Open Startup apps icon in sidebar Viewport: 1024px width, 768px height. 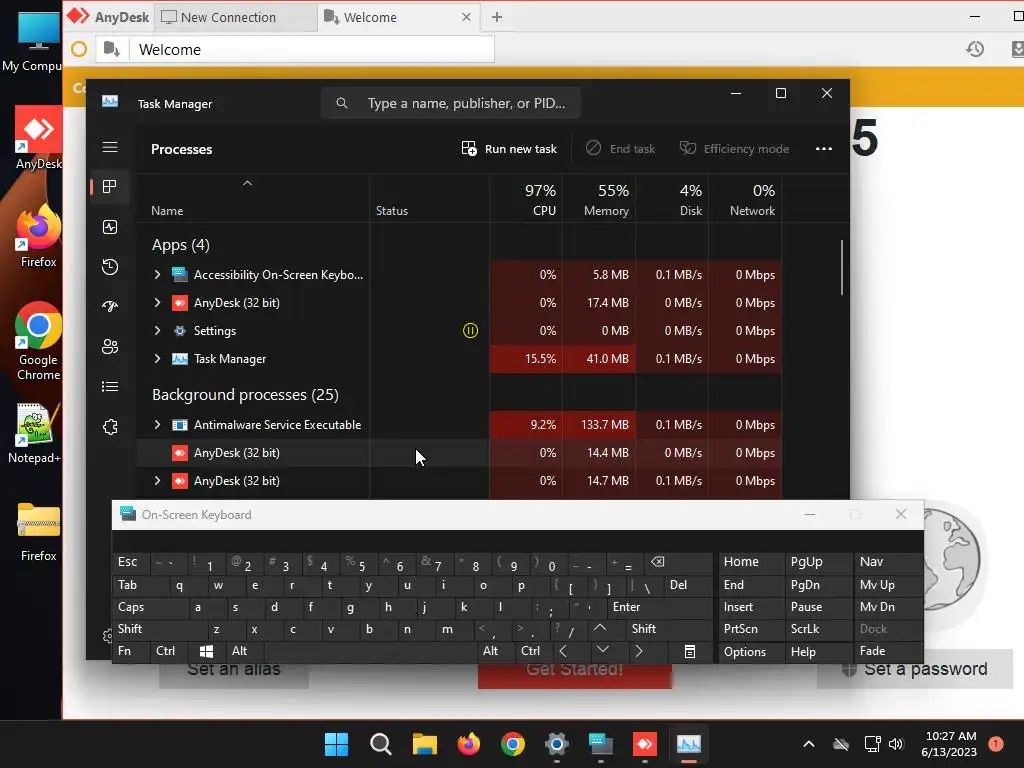point(110,306)
